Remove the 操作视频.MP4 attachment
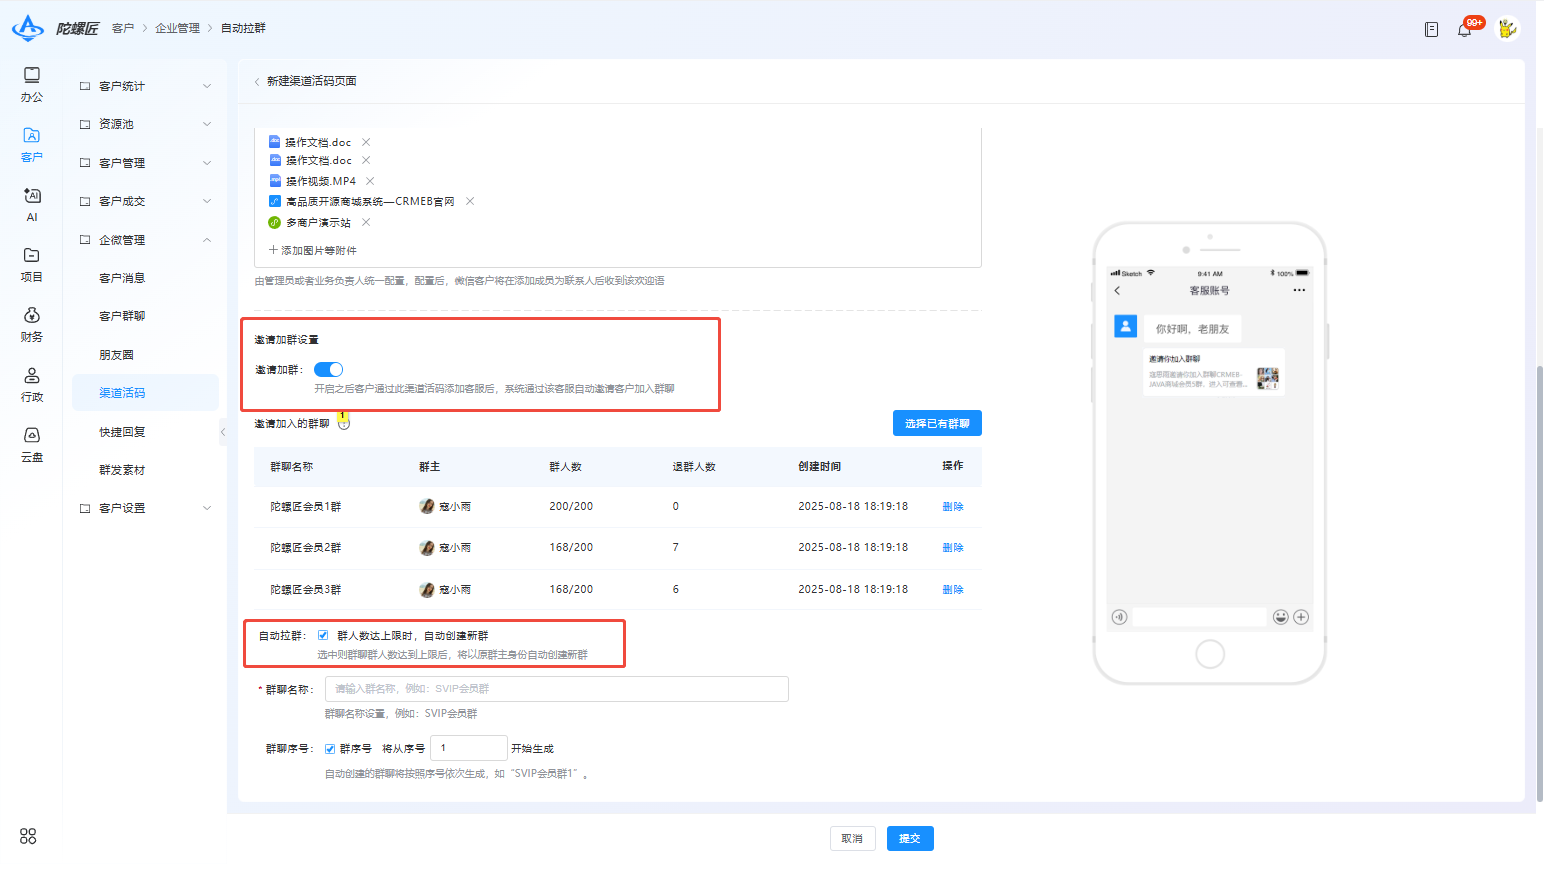This screenshot has height=871, width=1544. [x=370, y=181]
